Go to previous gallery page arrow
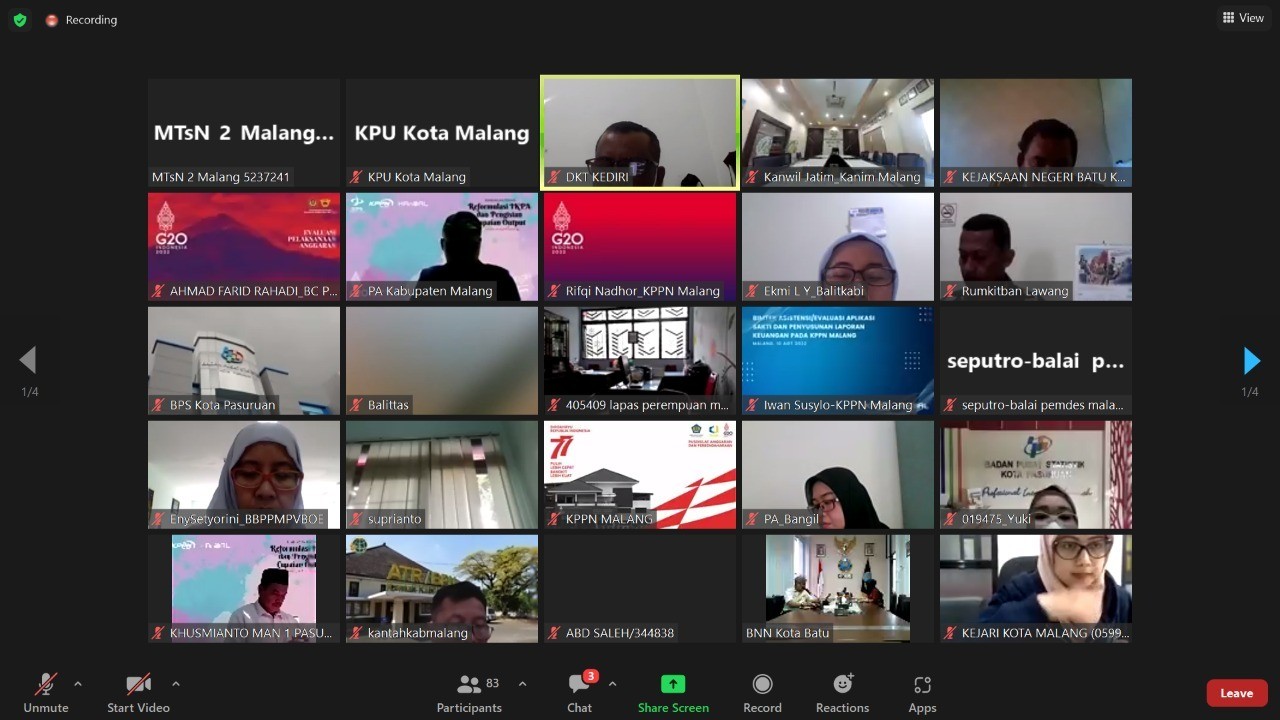Viewport: 1280px width, 720px height. (28, 360)
